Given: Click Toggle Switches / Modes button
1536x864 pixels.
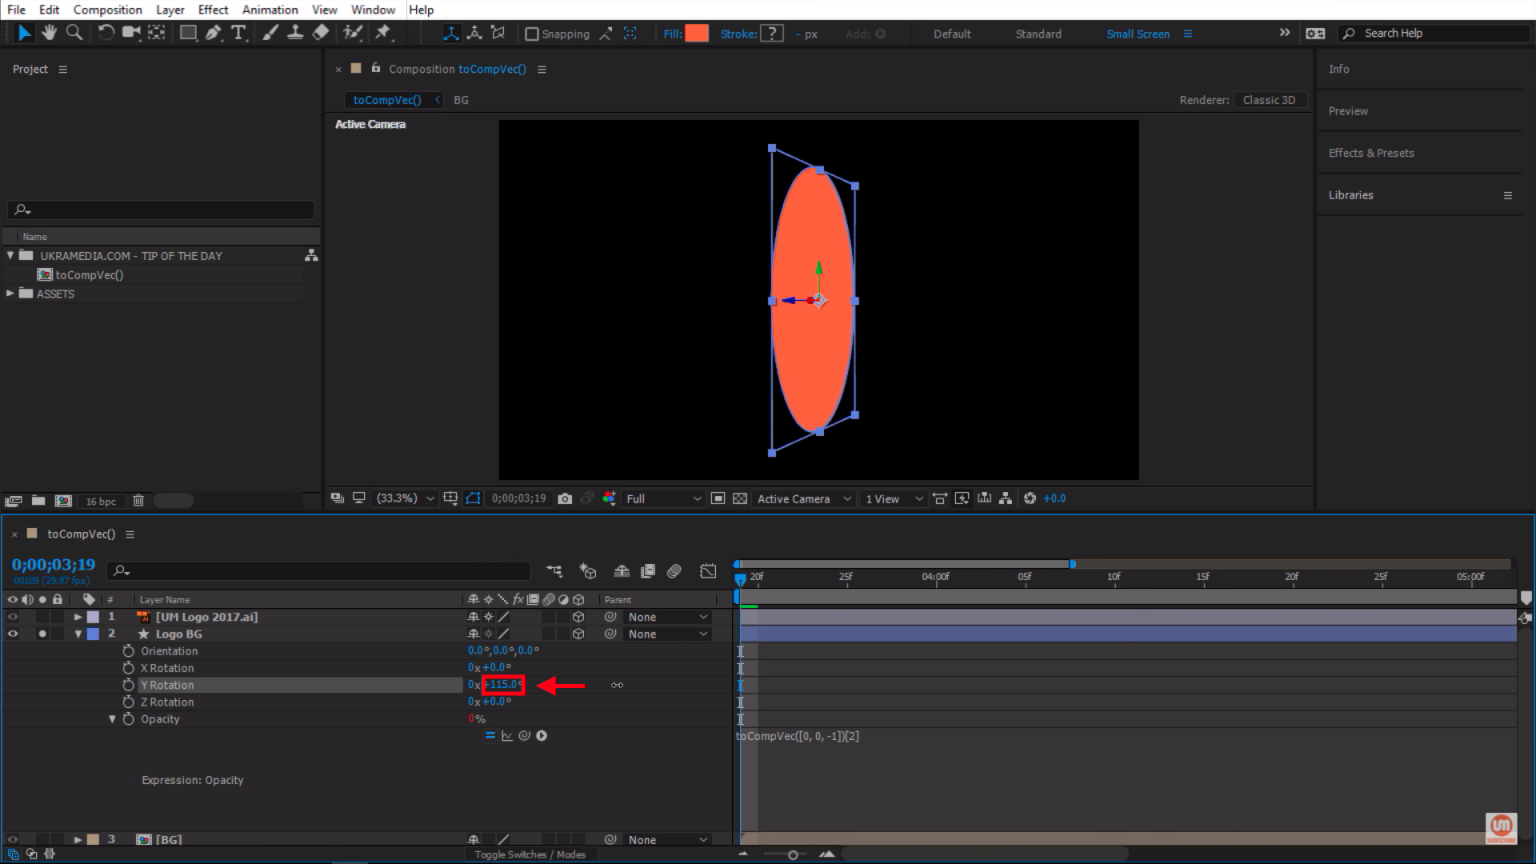Looking at the screenshot, I should point(530,854).
